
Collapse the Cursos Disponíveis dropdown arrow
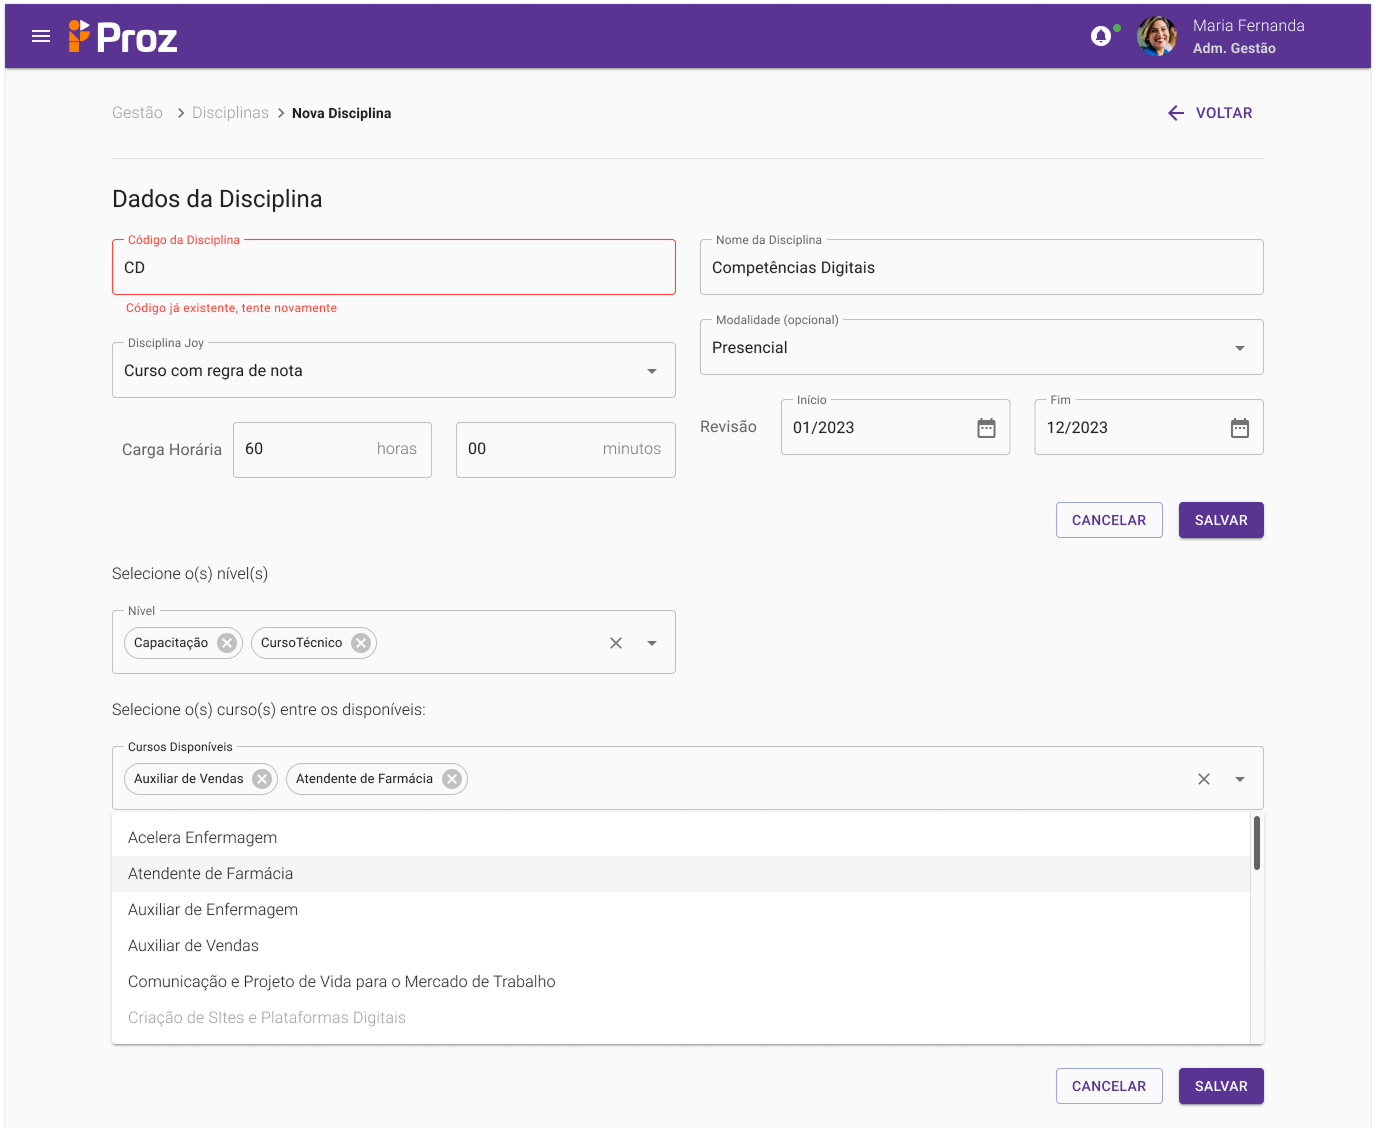tap(1239, 779)
